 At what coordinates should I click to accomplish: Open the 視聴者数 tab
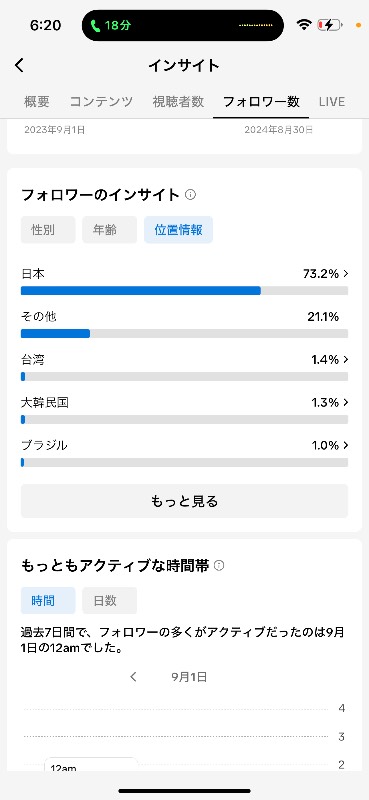tap(178, 102)
